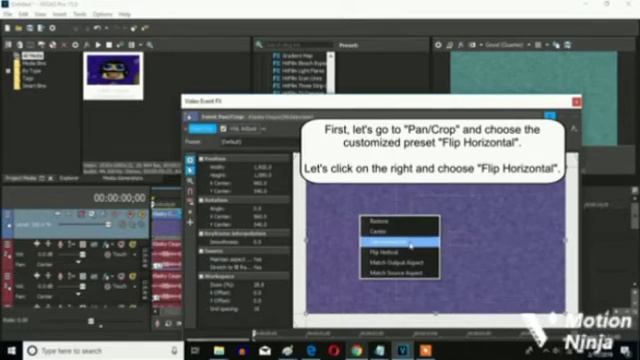Image resolution: width=640 pixels, height=360 pixels.
Task: Create a new project from main toolbar
Action: 7,28
